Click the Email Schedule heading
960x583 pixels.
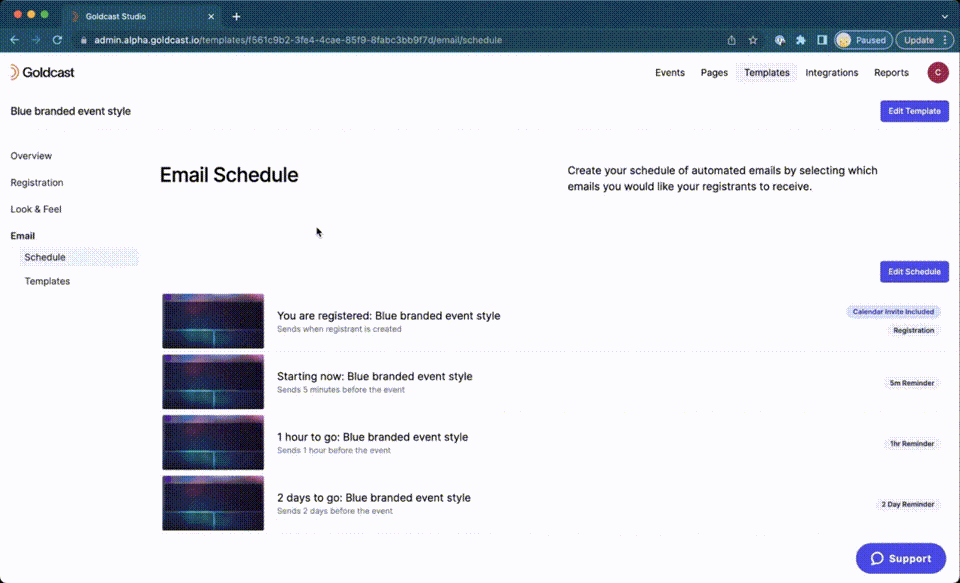click(x=229, y=175)
